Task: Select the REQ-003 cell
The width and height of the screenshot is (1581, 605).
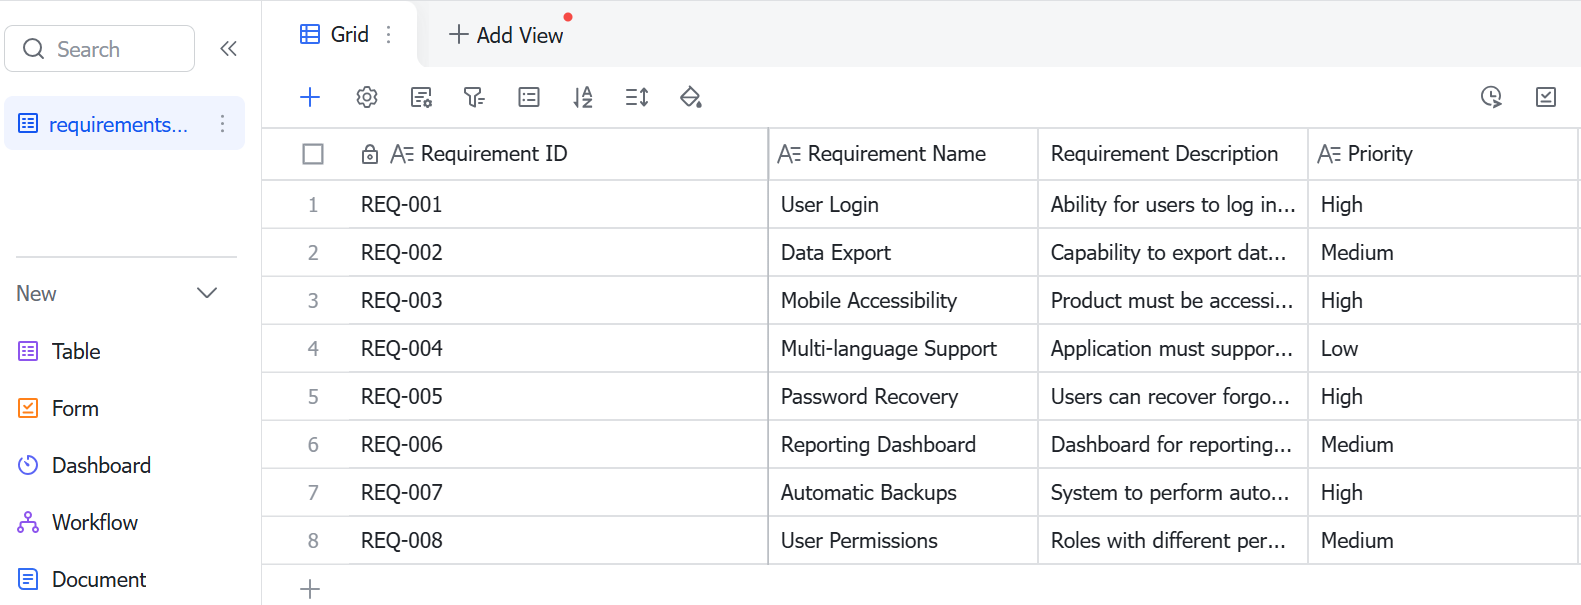Action: (x=556, y=301)
